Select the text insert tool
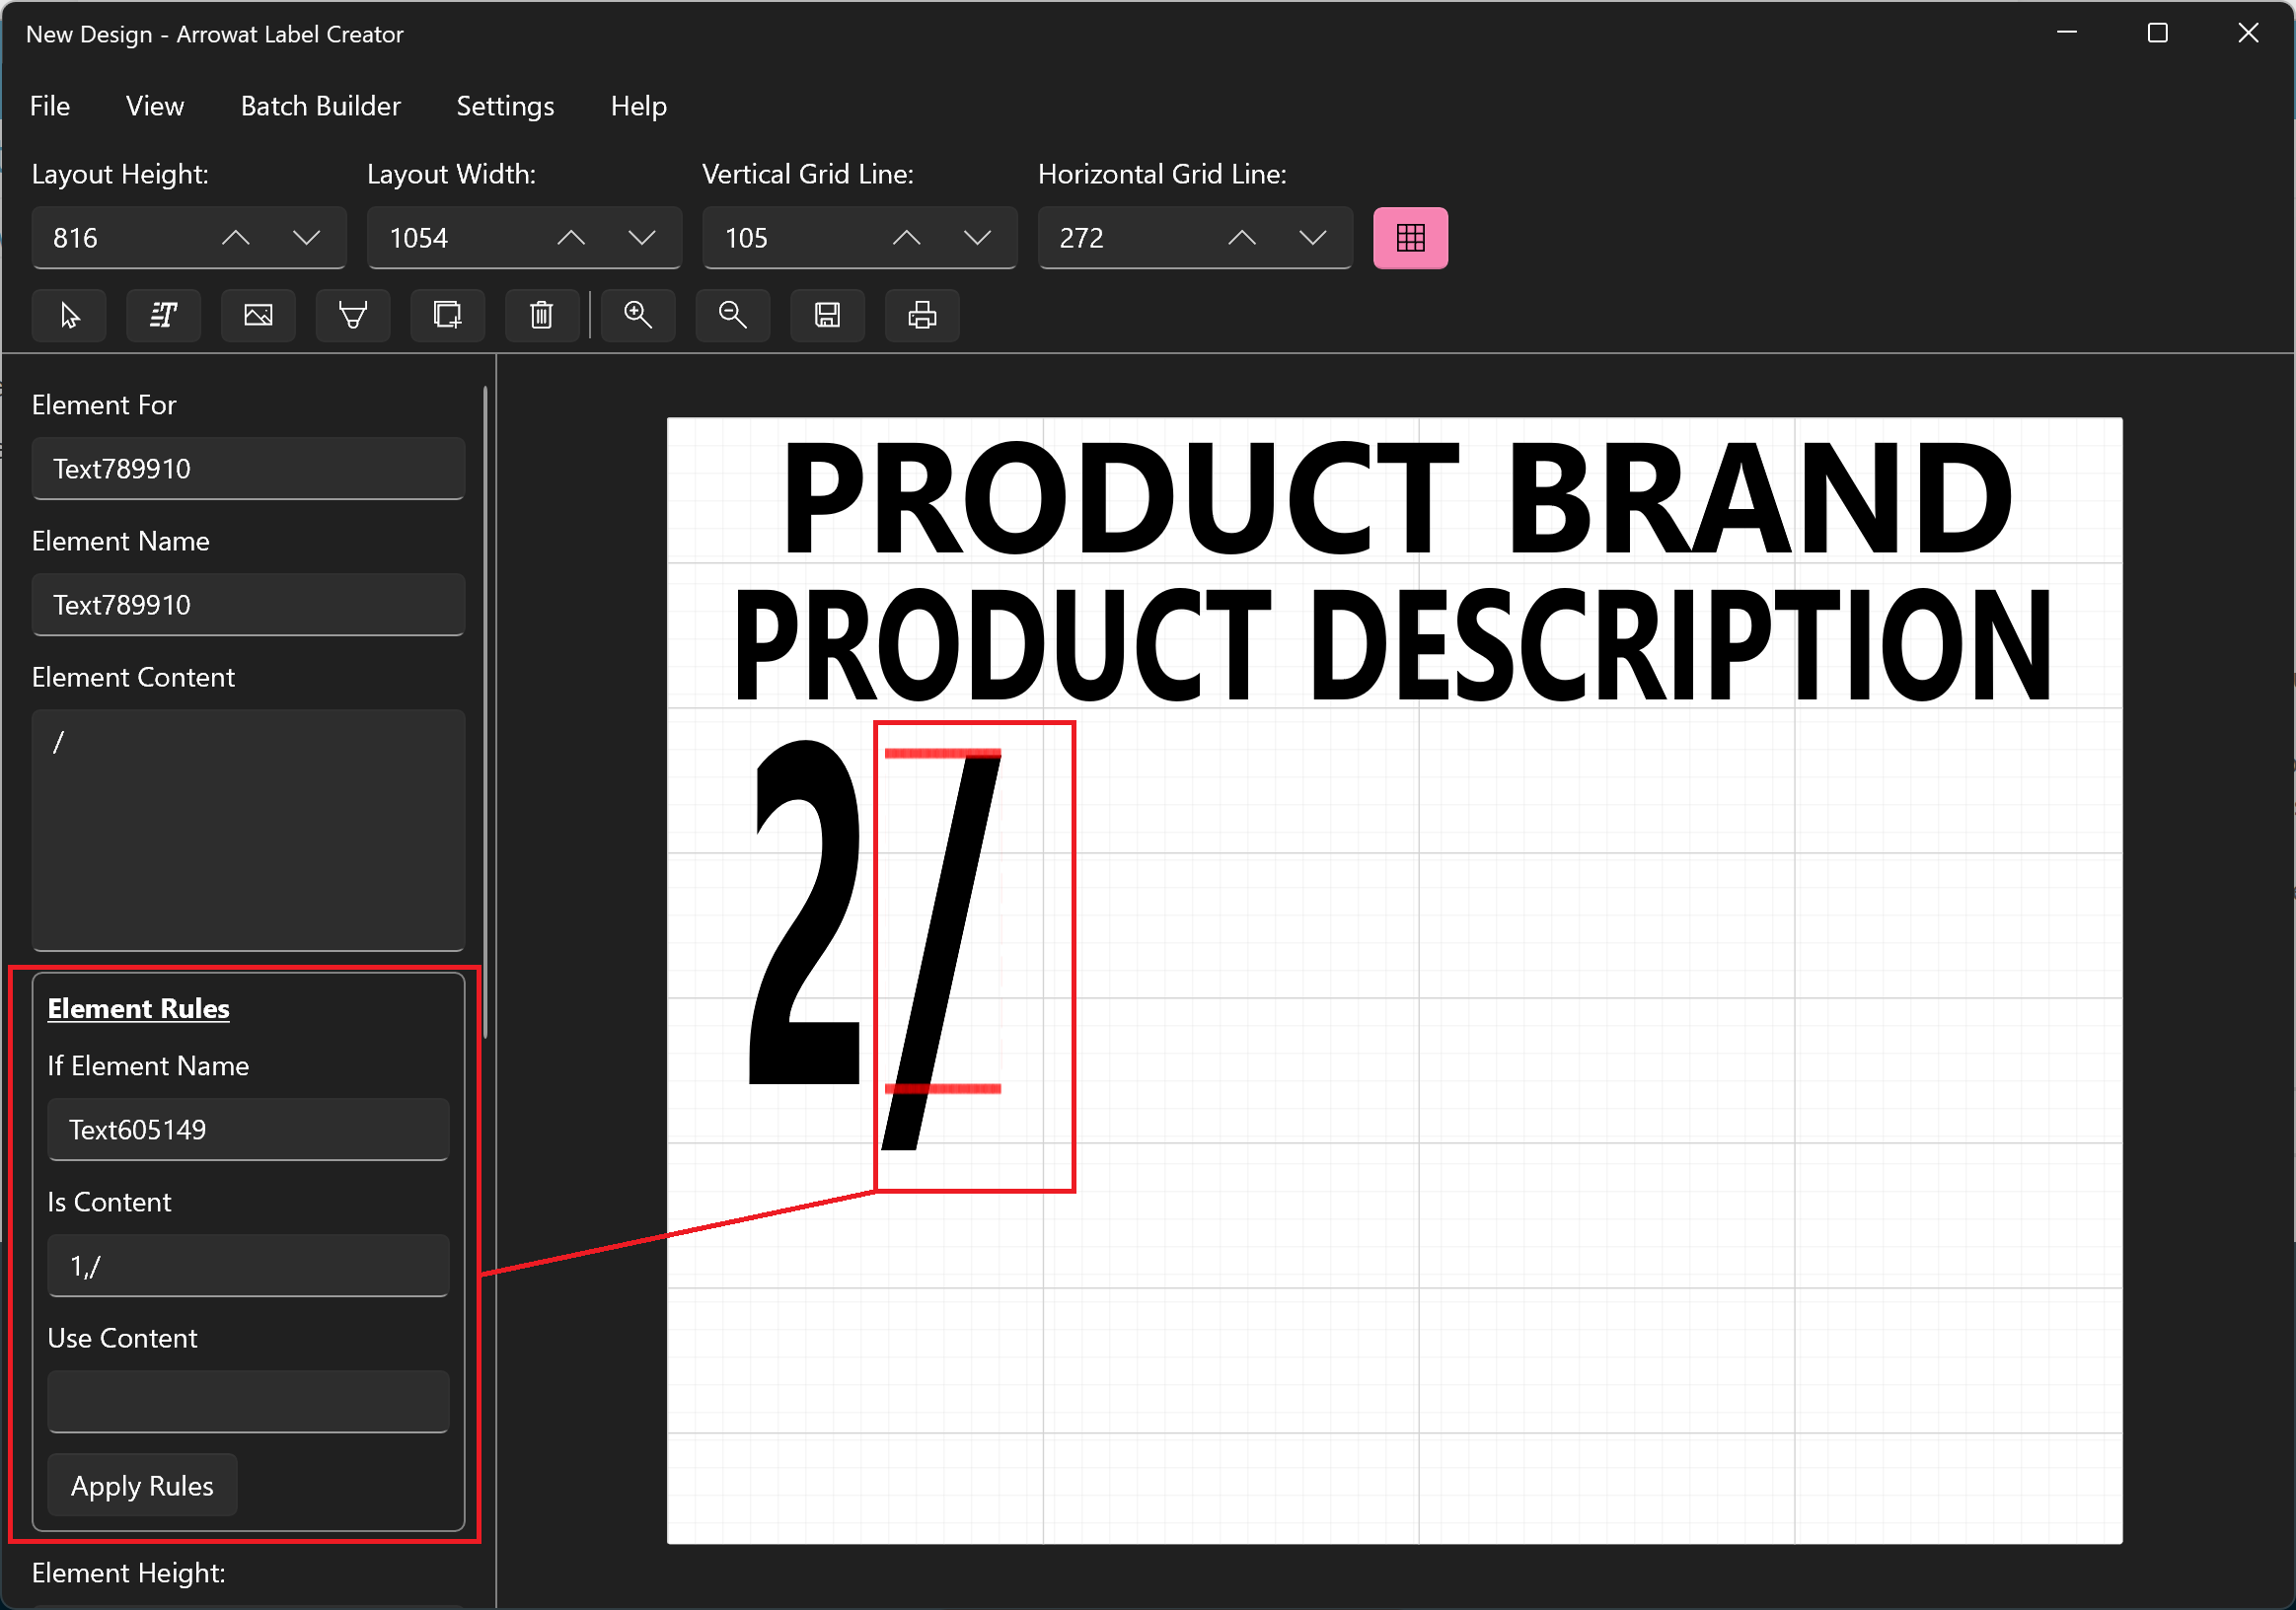The image size is (2296, 1610). (x=166, y=316)
